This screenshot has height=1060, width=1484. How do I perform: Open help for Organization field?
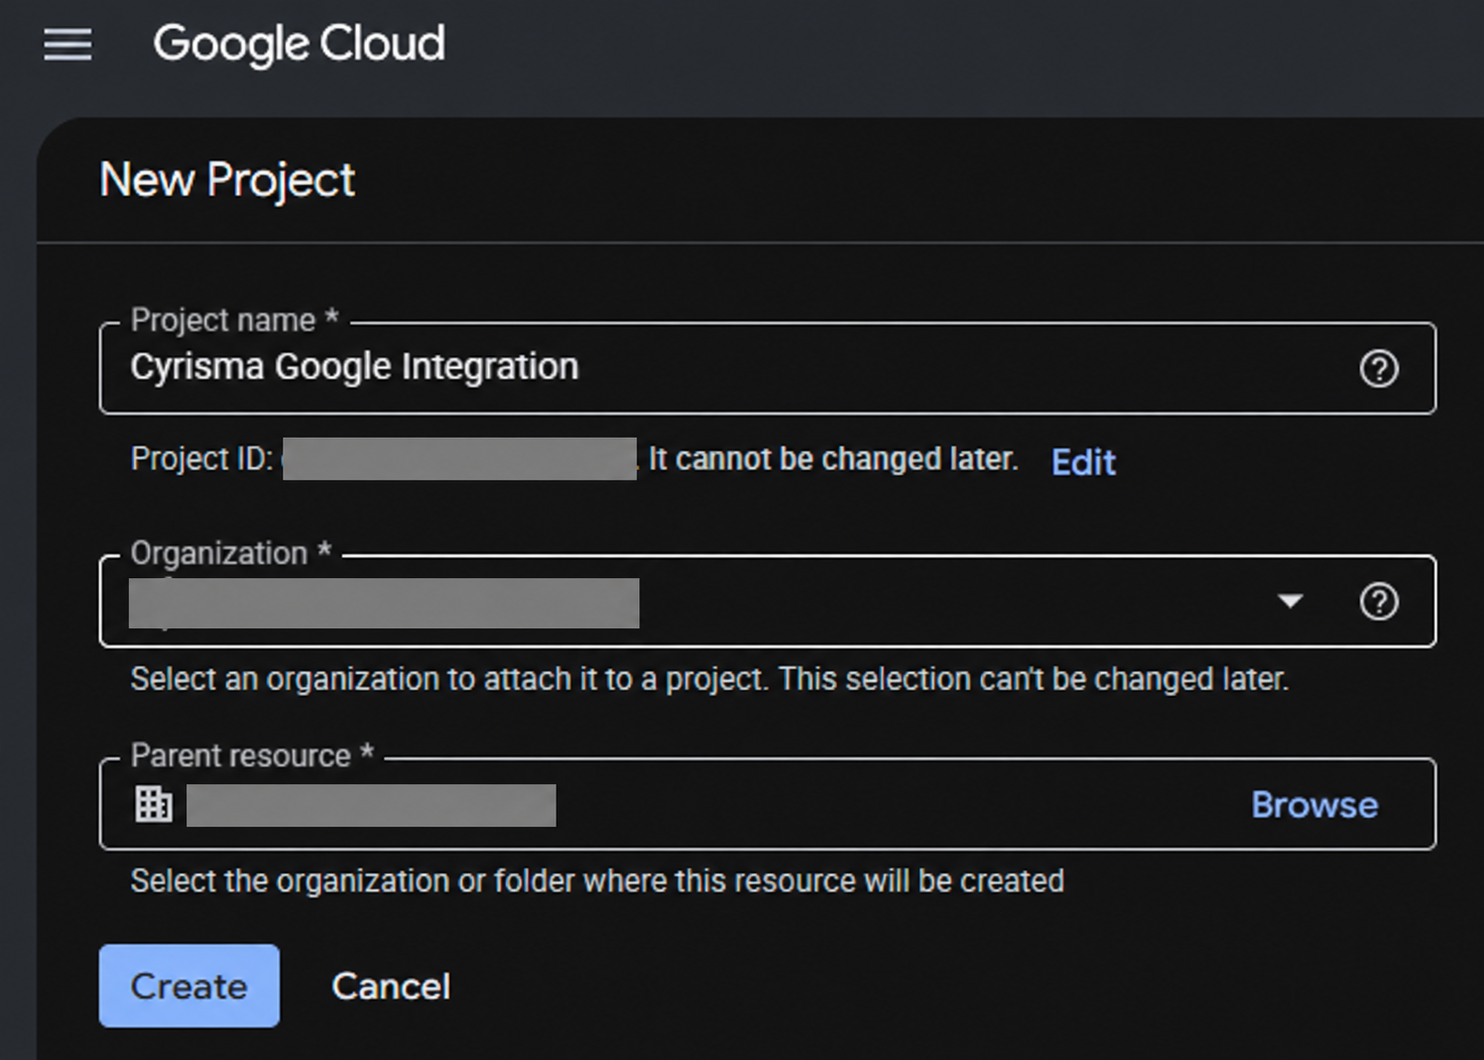pyautogui.click(x=1379, y=602)
